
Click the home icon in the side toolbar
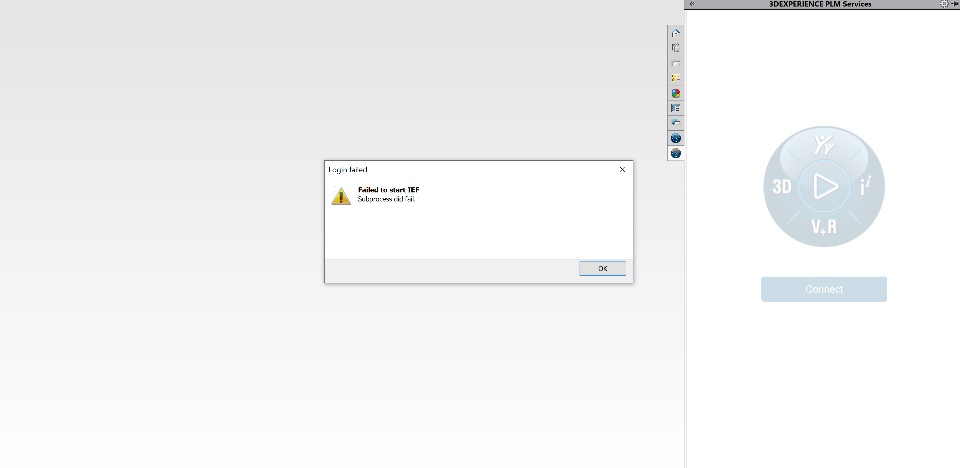pos(675,33)
